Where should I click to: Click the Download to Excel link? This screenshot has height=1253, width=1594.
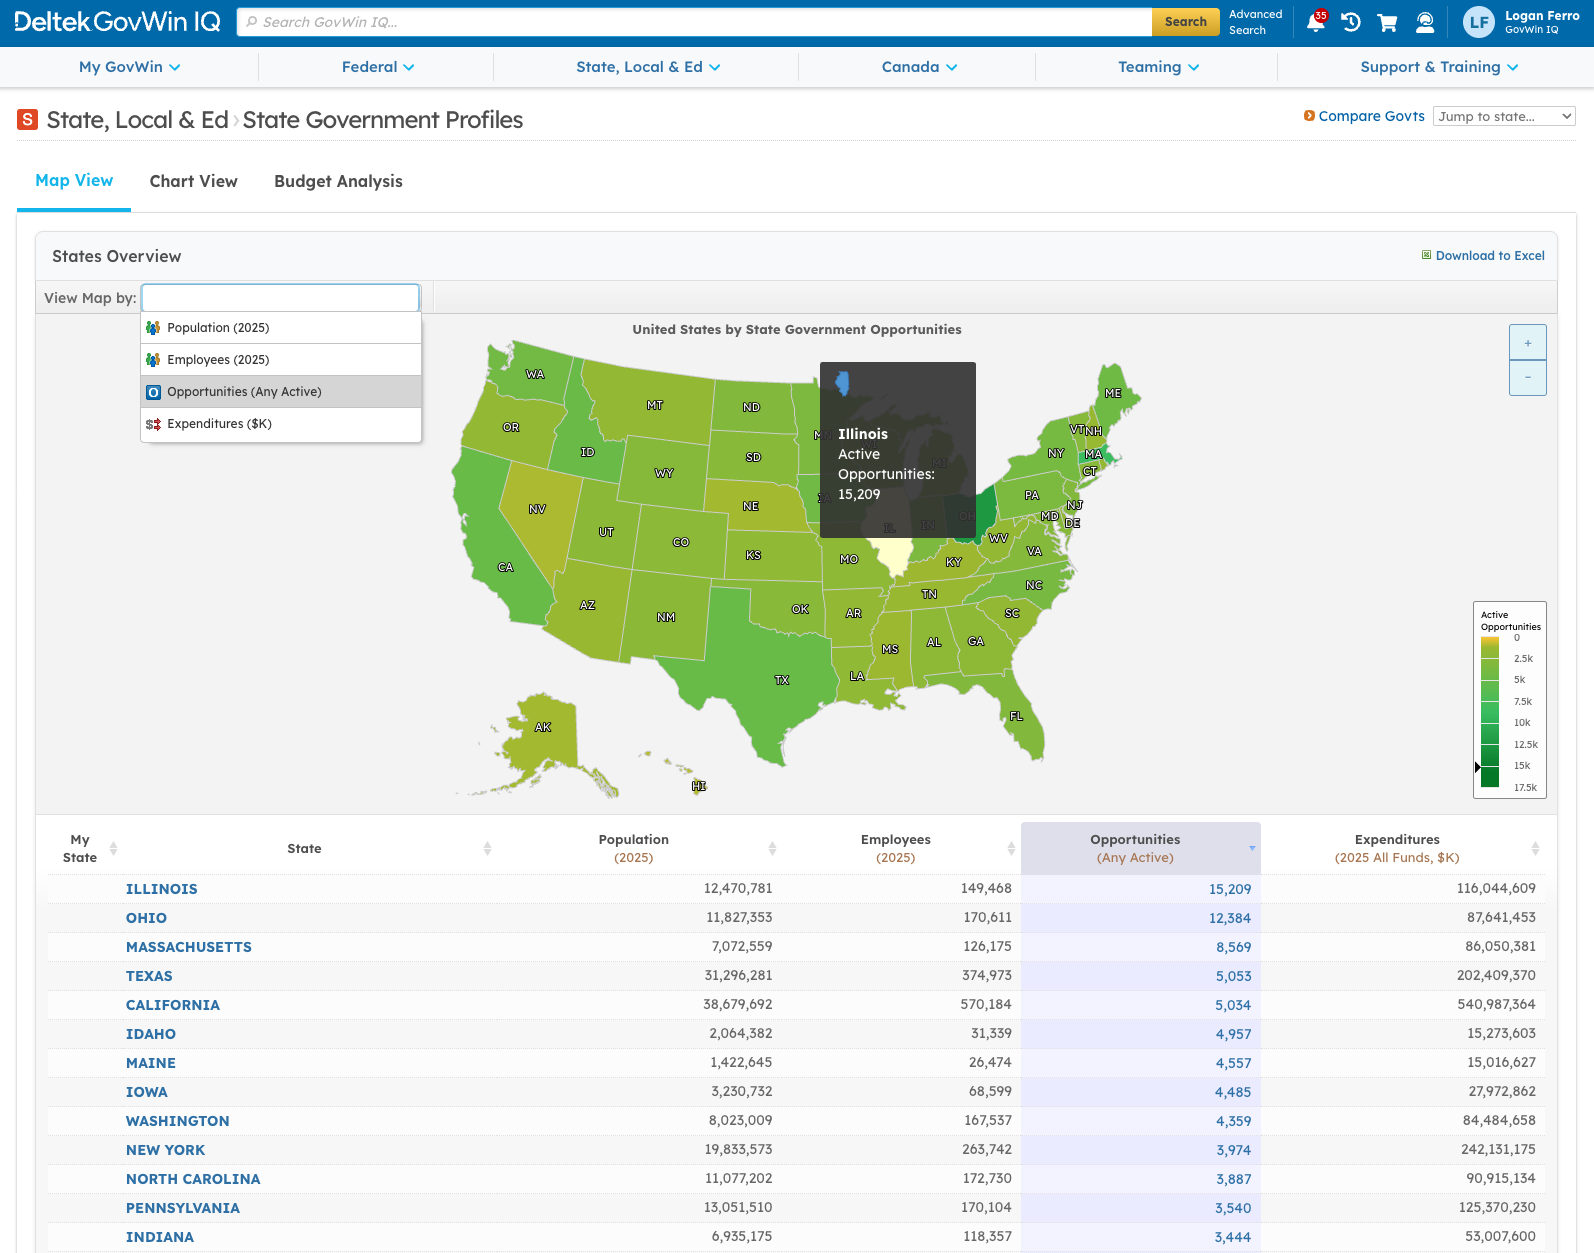click(x=1488, y=256)
